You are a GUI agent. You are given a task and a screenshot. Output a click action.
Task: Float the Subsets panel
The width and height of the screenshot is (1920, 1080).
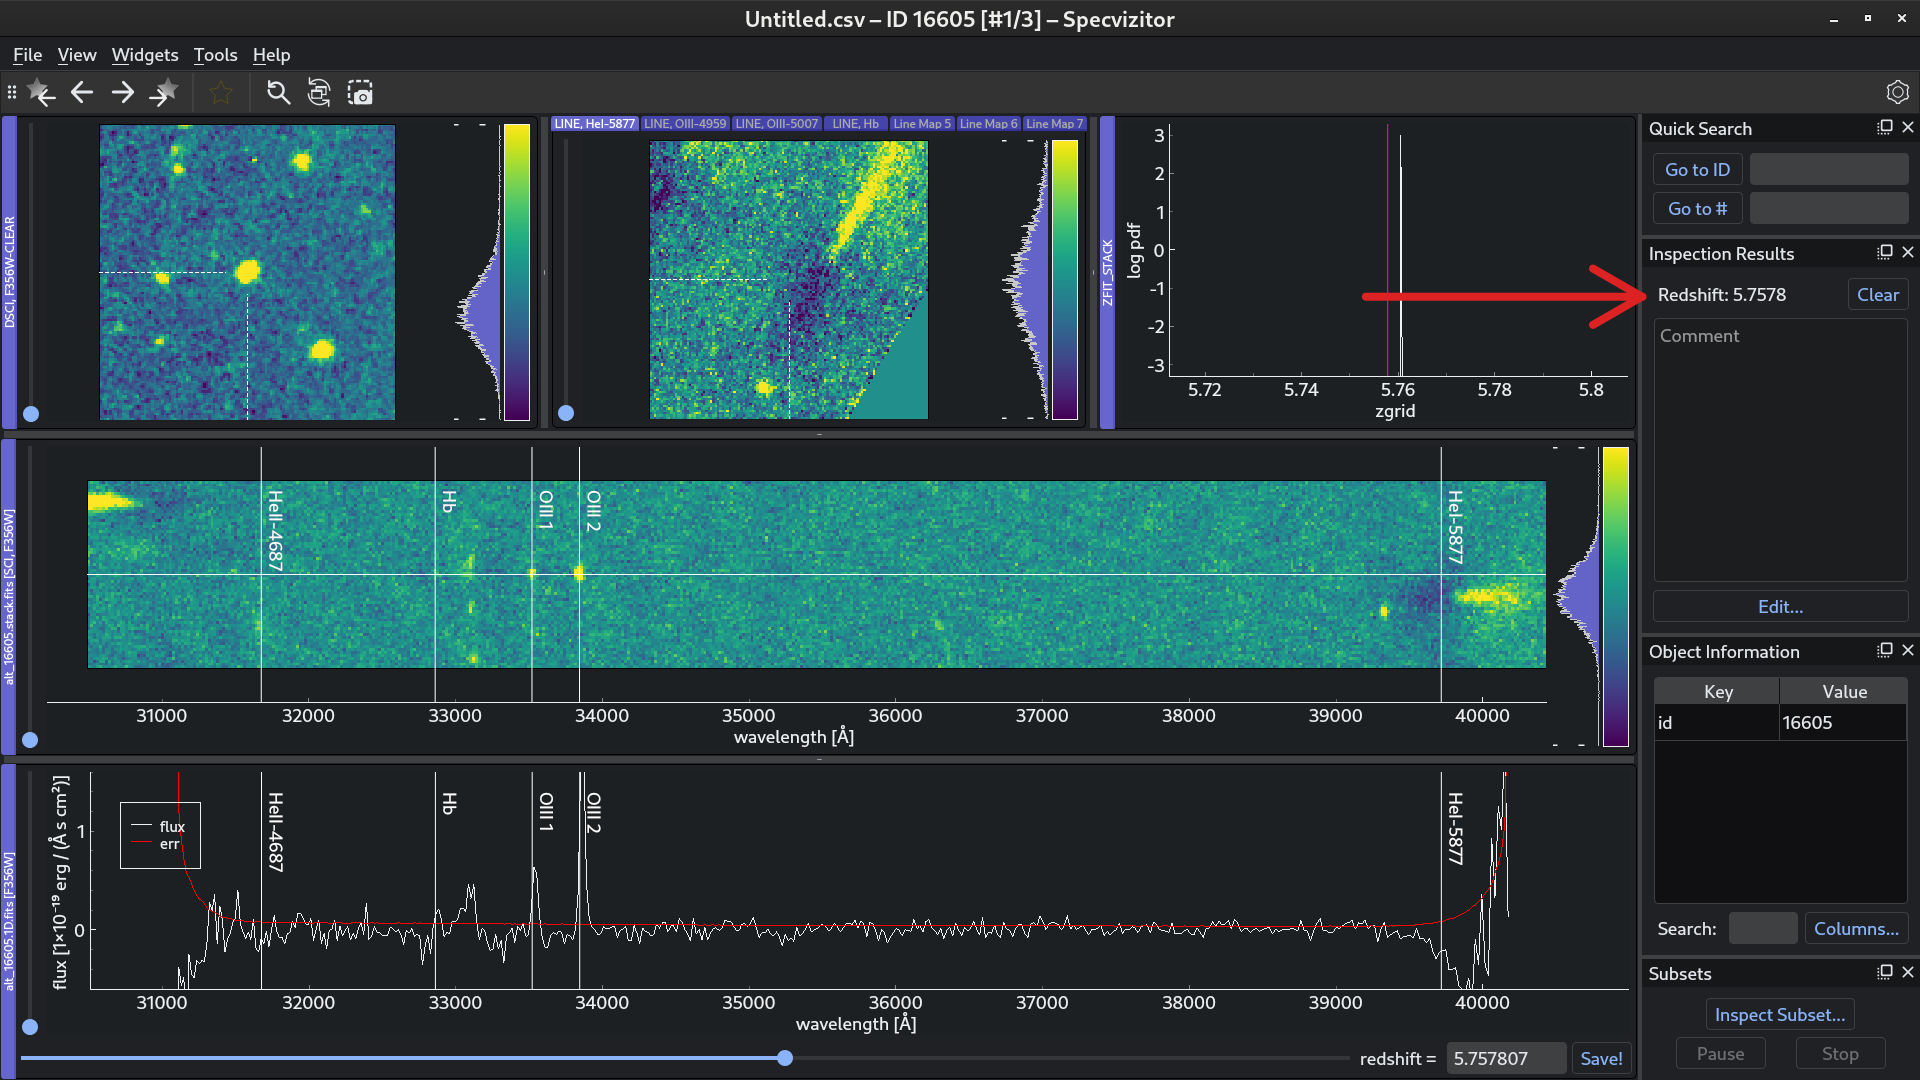[1885, 973]
